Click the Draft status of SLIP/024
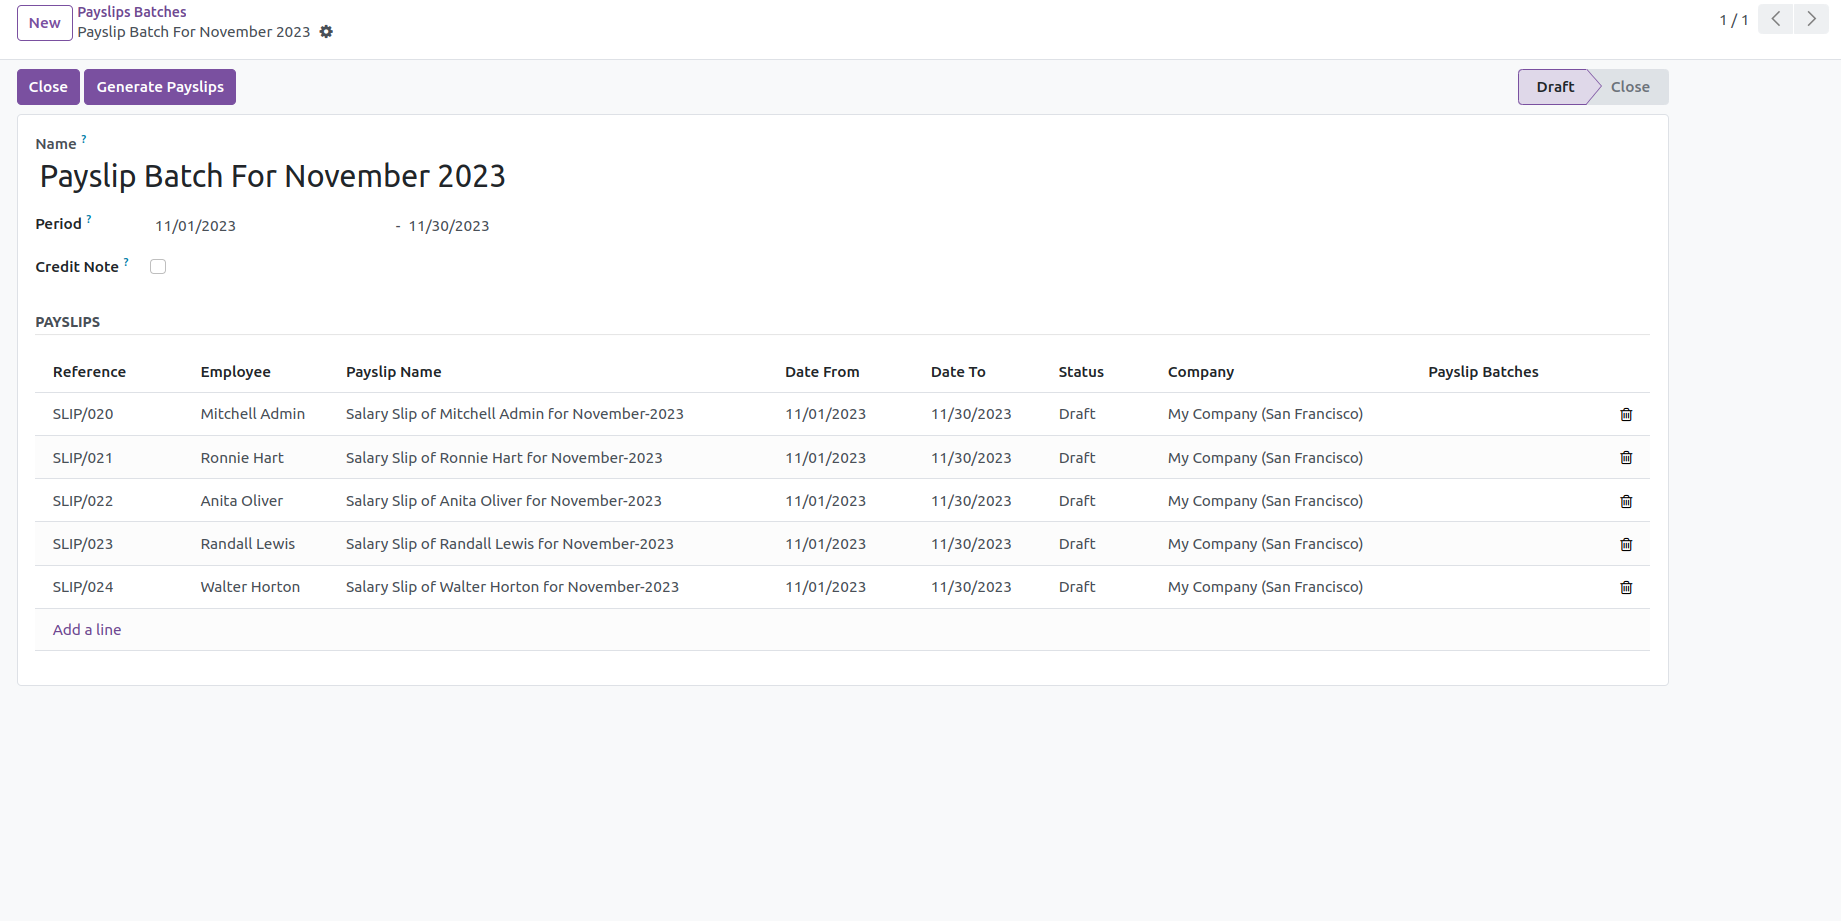The image size is (1841, 921). point(1077,587)
